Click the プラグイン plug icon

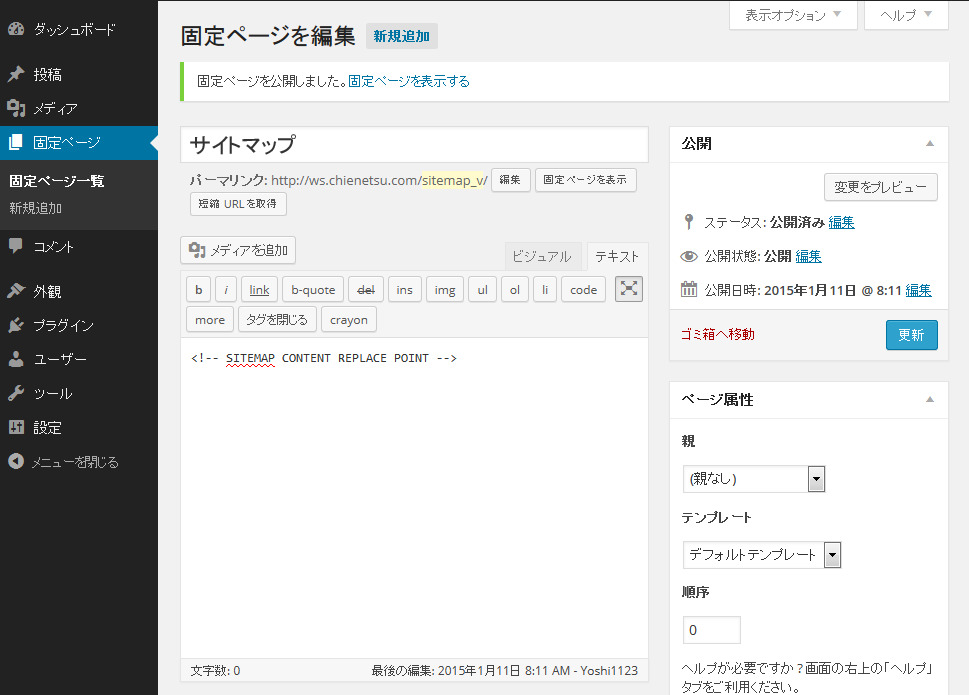coord(16,325)
